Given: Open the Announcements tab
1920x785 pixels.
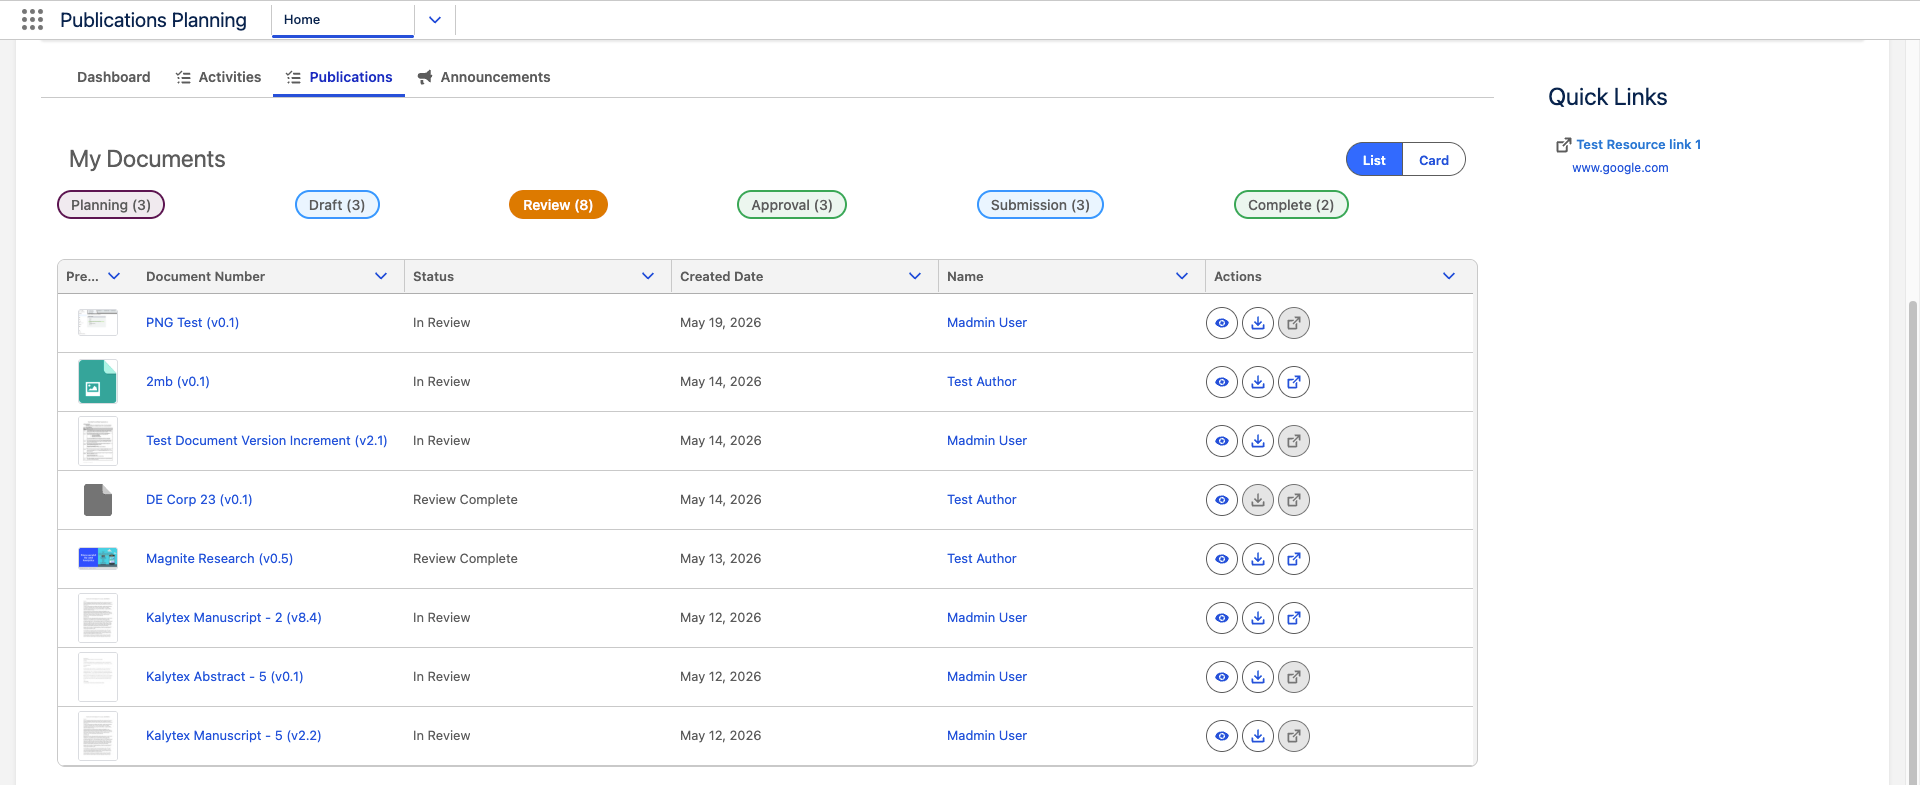Looking at the screenshot, I should (x=484, y=77).
